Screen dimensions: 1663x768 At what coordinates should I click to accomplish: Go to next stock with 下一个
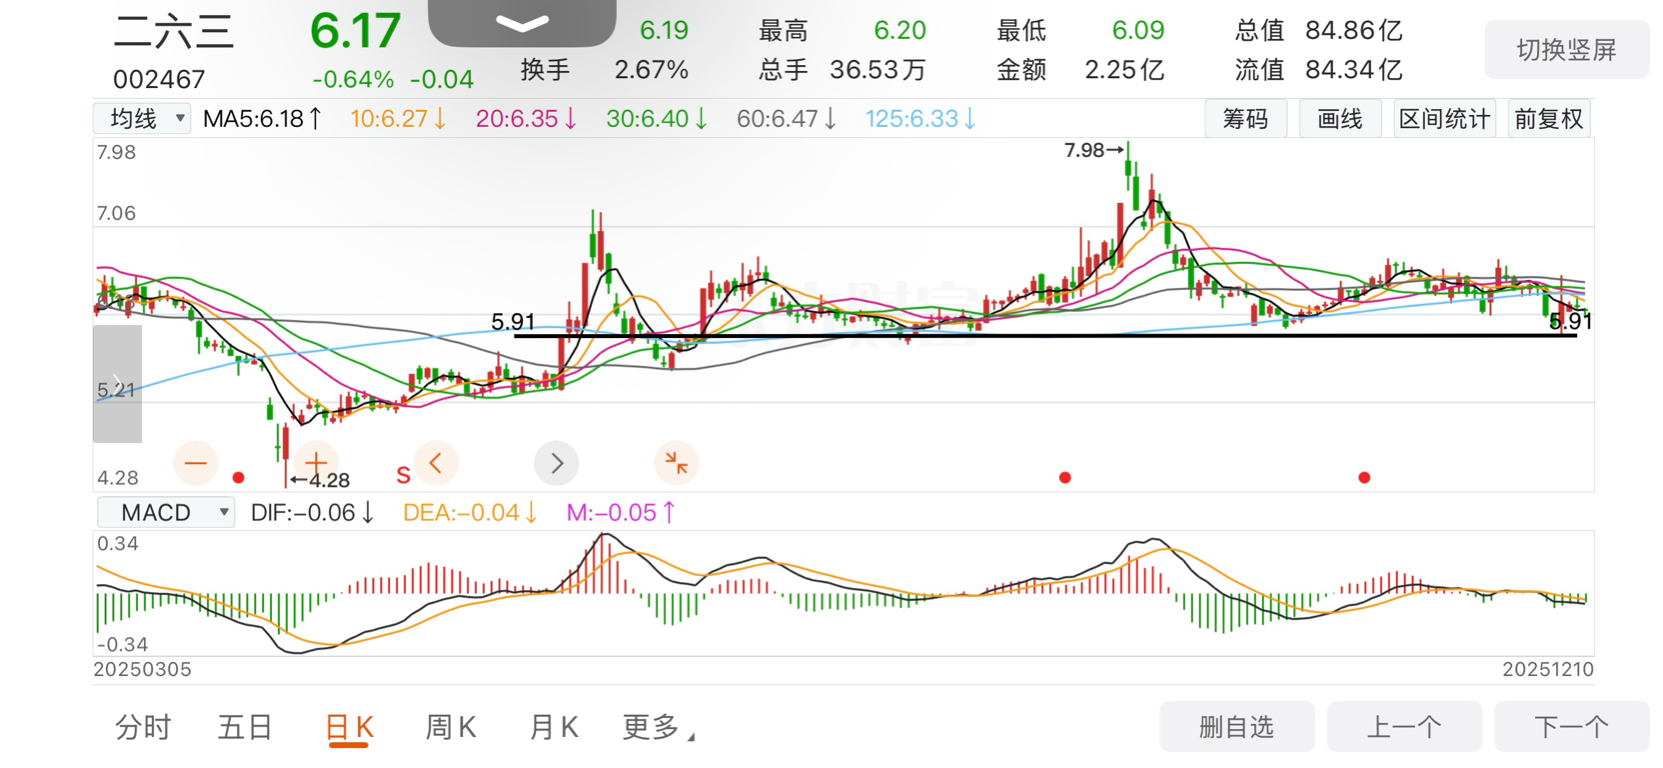coord(1571,727)
